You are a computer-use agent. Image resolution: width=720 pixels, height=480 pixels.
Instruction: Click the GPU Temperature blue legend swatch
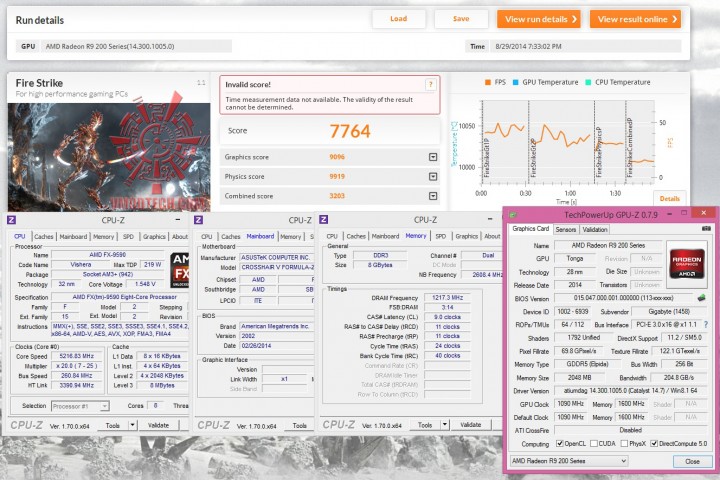click(515, 82)
